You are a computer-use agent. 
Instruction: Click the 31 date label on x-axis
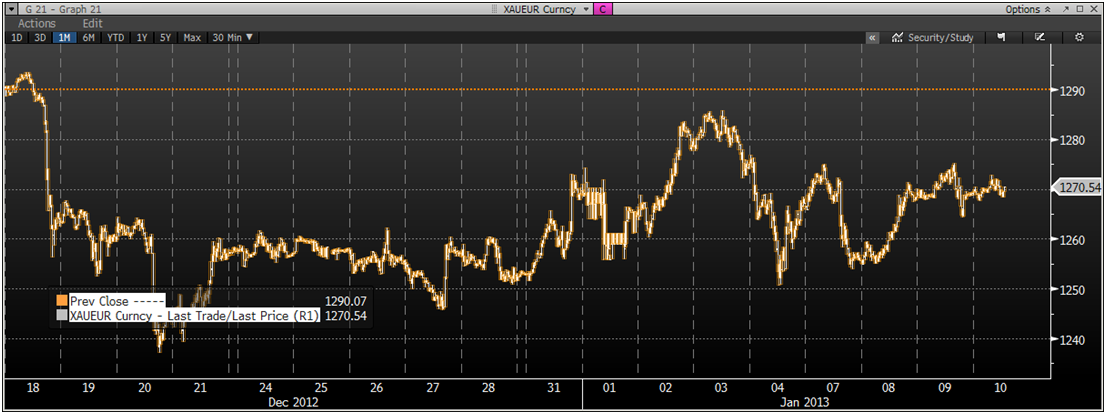(554, 387)
